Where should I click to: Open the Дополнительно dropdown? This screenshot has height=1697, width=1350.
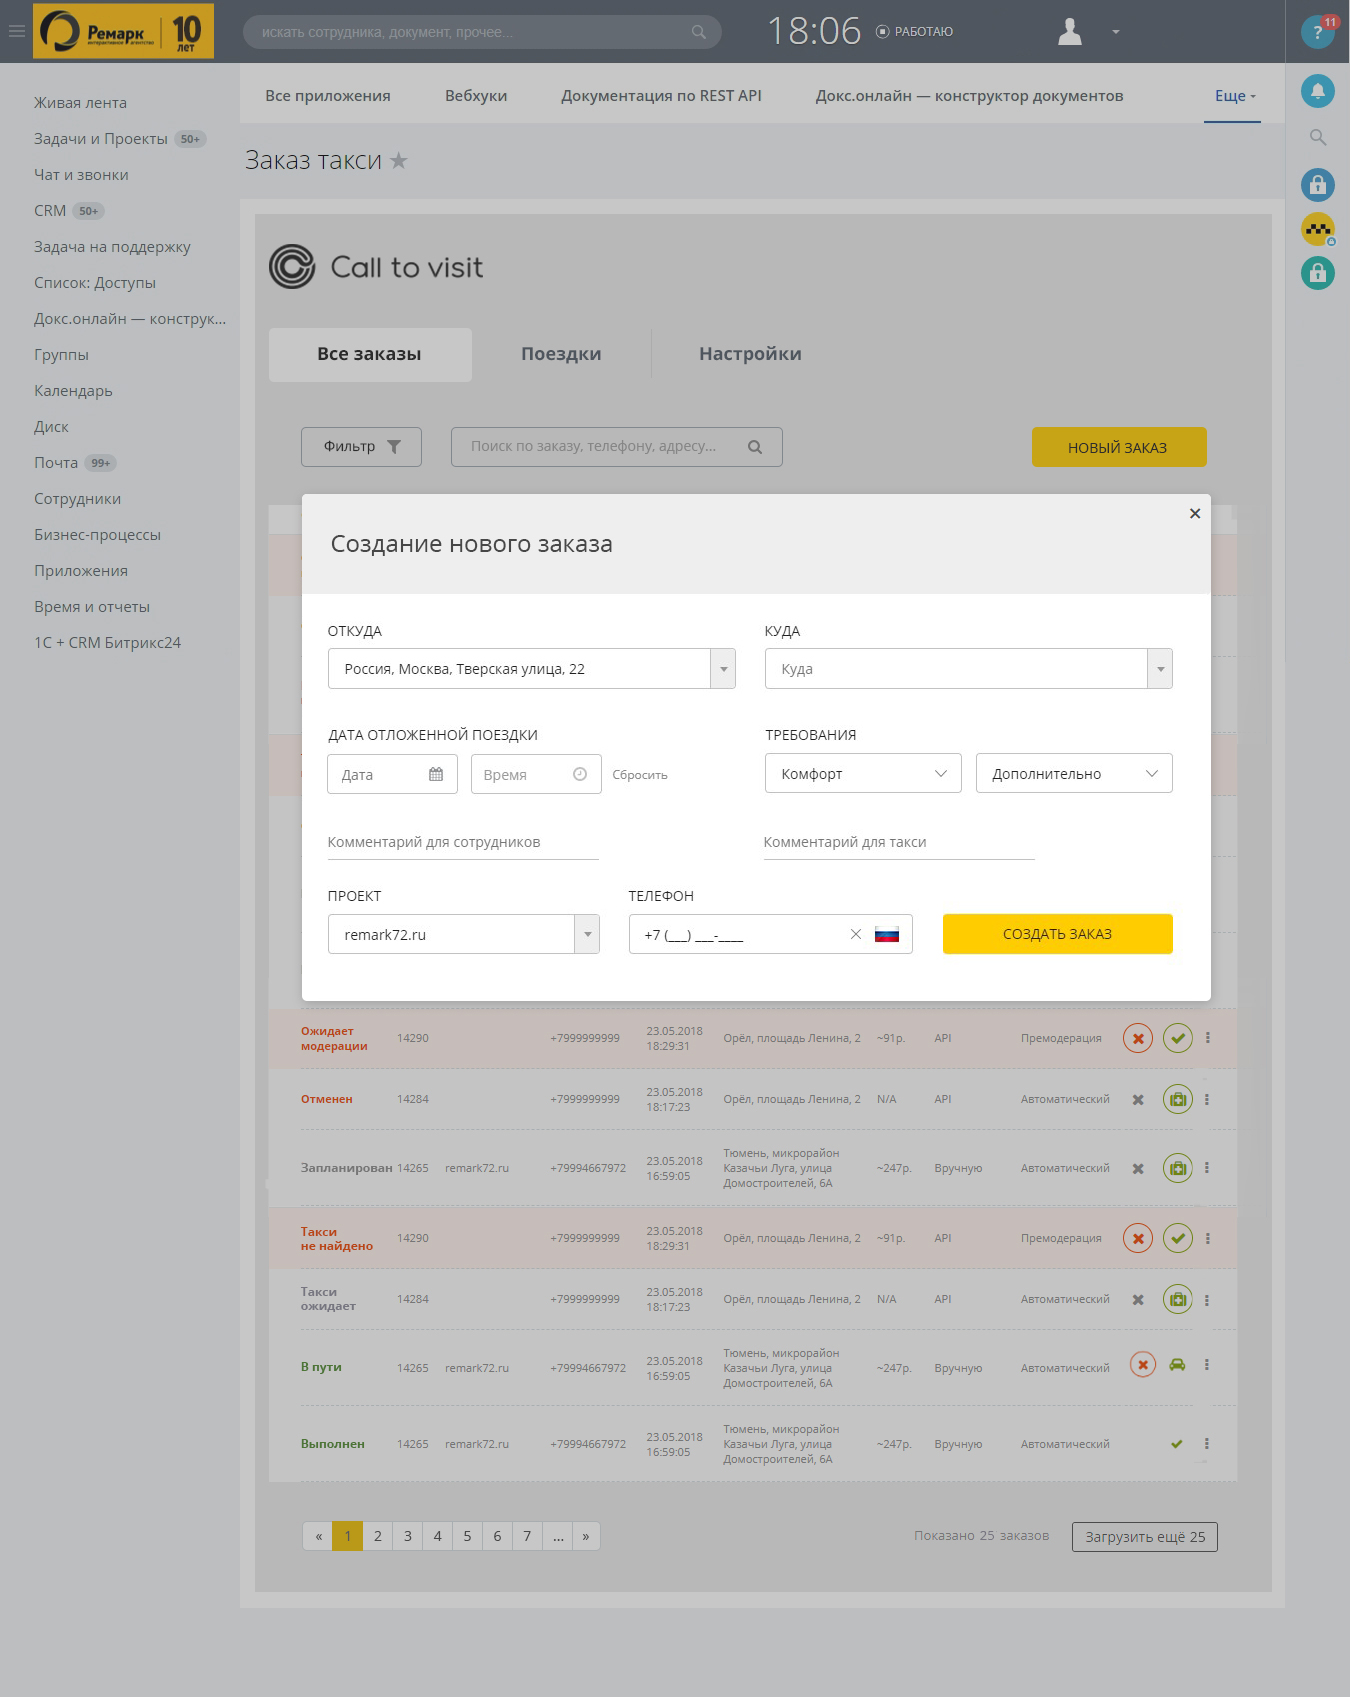[x=1073, y=774]
